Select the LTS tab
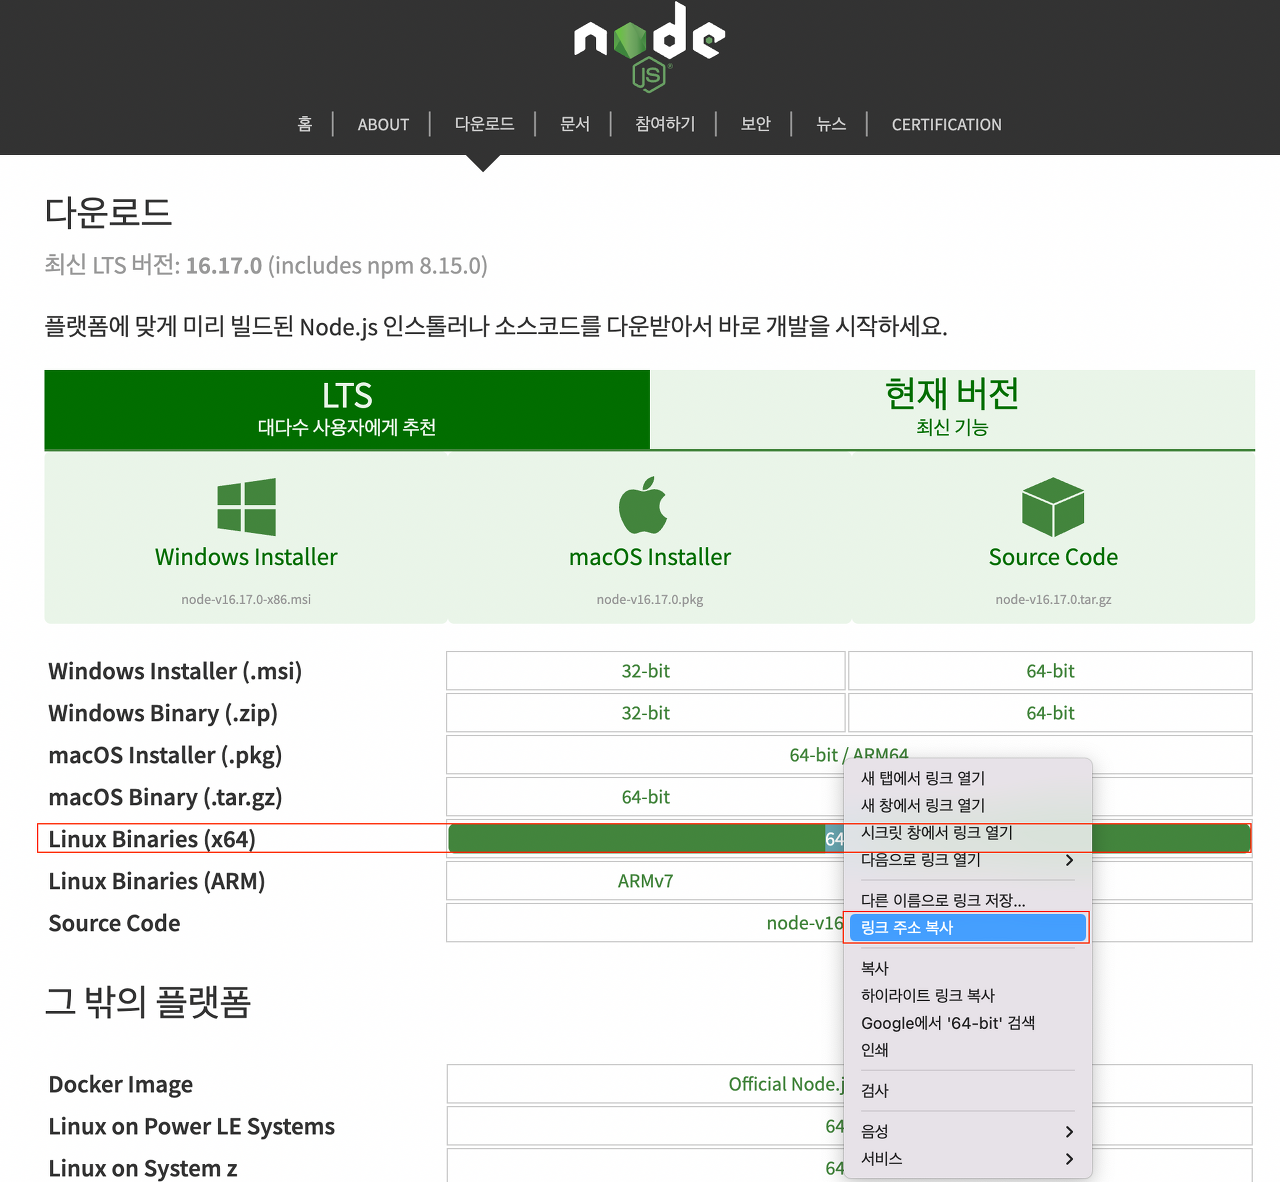Image resolution: width=1280 pixels, height=1182 pixels. tap(347, 409)
